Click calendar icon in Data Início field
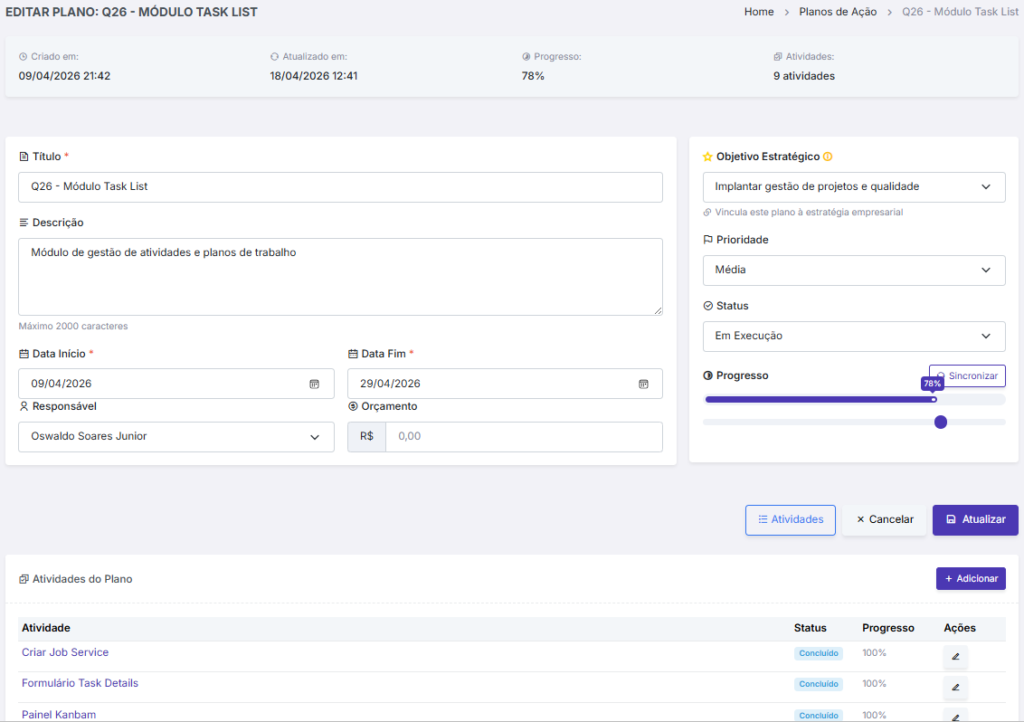Image resolution: width=1024 pixels, height=722 pixels. tap(314, 384)
